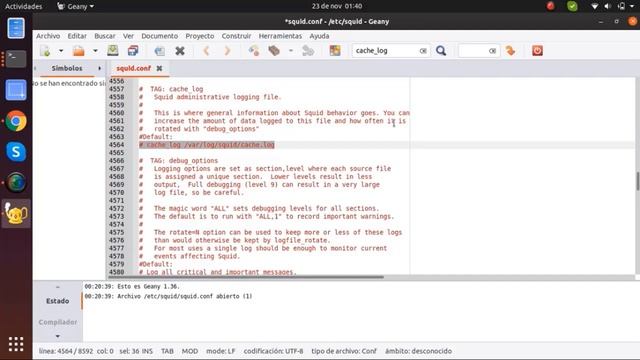Open the Editar menu
The height and width of the screenshot is (360, 640).
tap(77, 36)
